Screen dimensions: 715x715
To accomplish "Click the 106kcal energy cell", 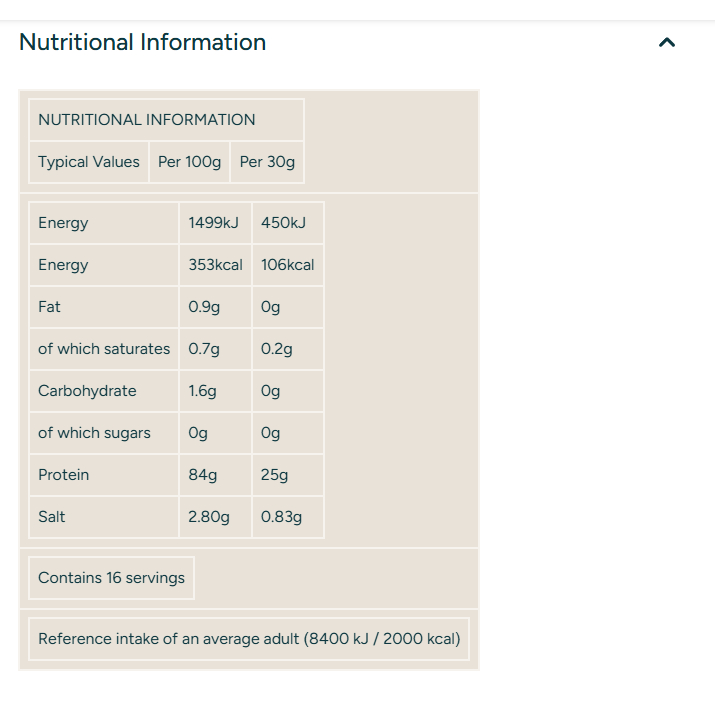I will coord(288,264).
